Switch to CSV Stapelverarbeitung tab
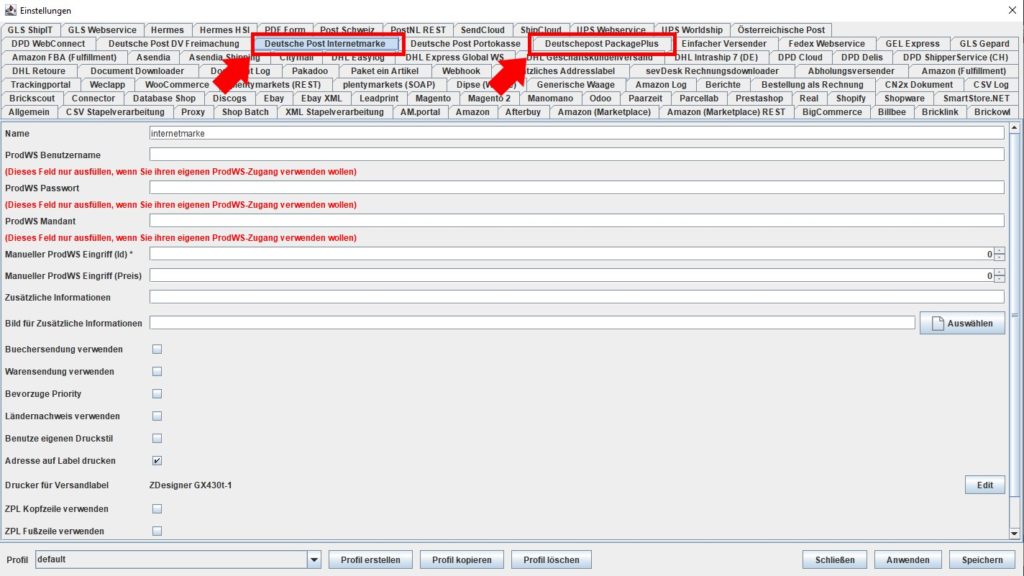Viewport: 1024px width, 576px height. (x=115, y=112)
